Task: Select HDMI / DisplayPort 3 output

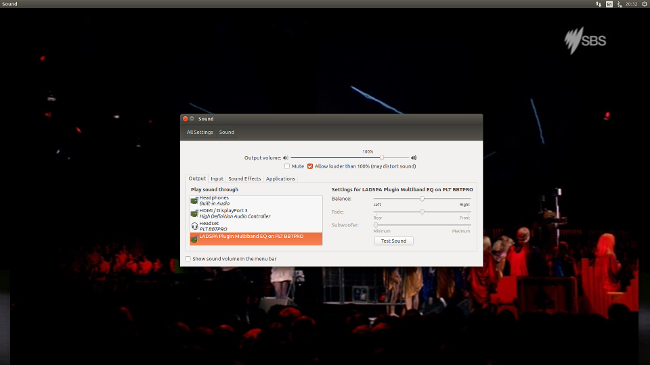Action: pos(256,213)
